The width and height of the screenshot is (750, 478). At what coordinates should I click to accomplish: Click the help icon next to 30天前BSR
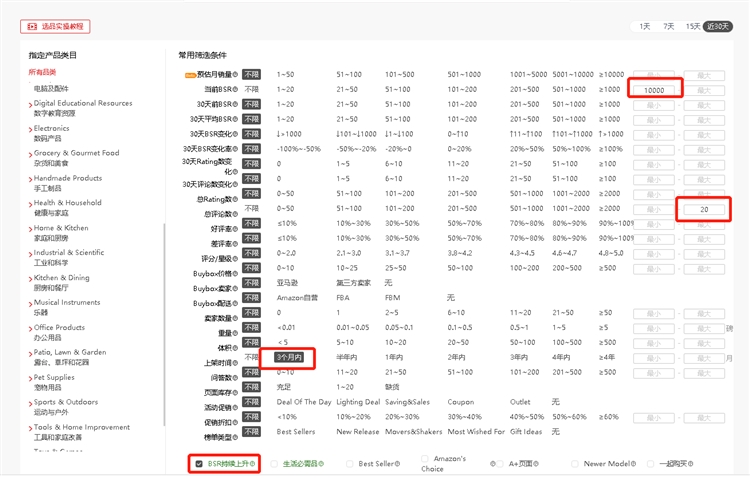[x=235, y=104]
